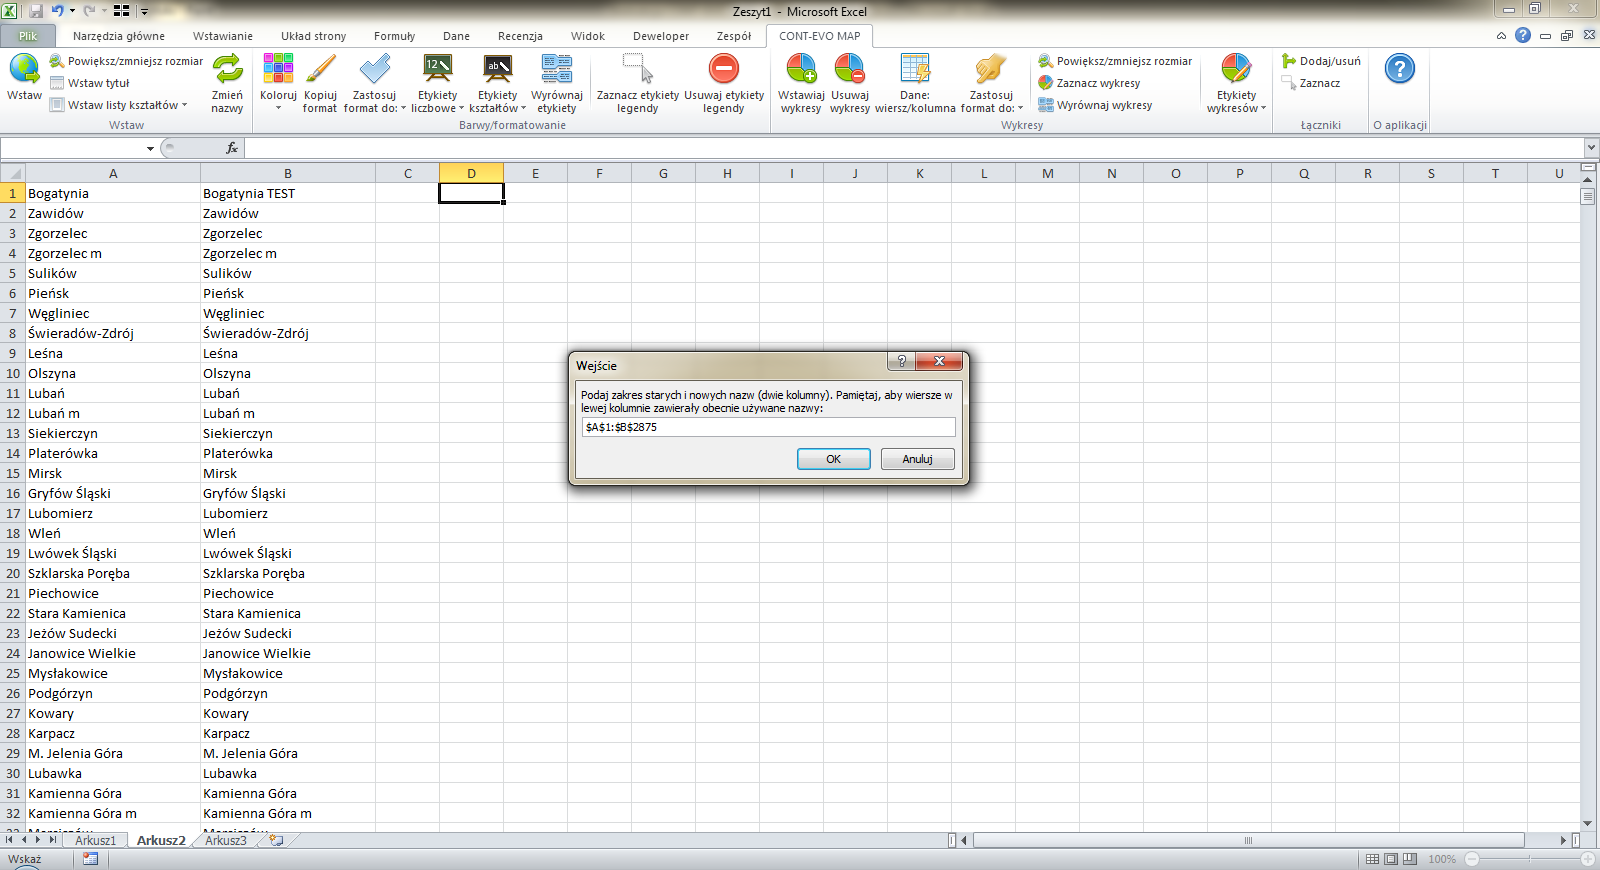The image size is (1600, 870).
Task: Click the range input field in dialog
Action: pyautogui.click(x=768, y=427)
